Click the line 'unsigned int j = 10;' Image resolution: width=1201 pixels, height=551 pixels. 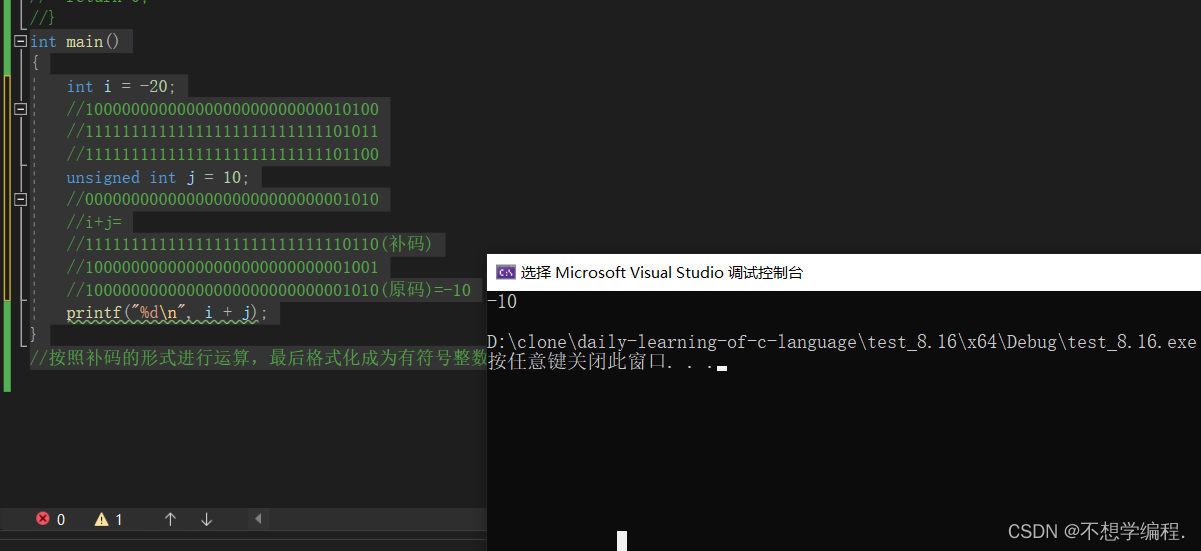point(157,178)
